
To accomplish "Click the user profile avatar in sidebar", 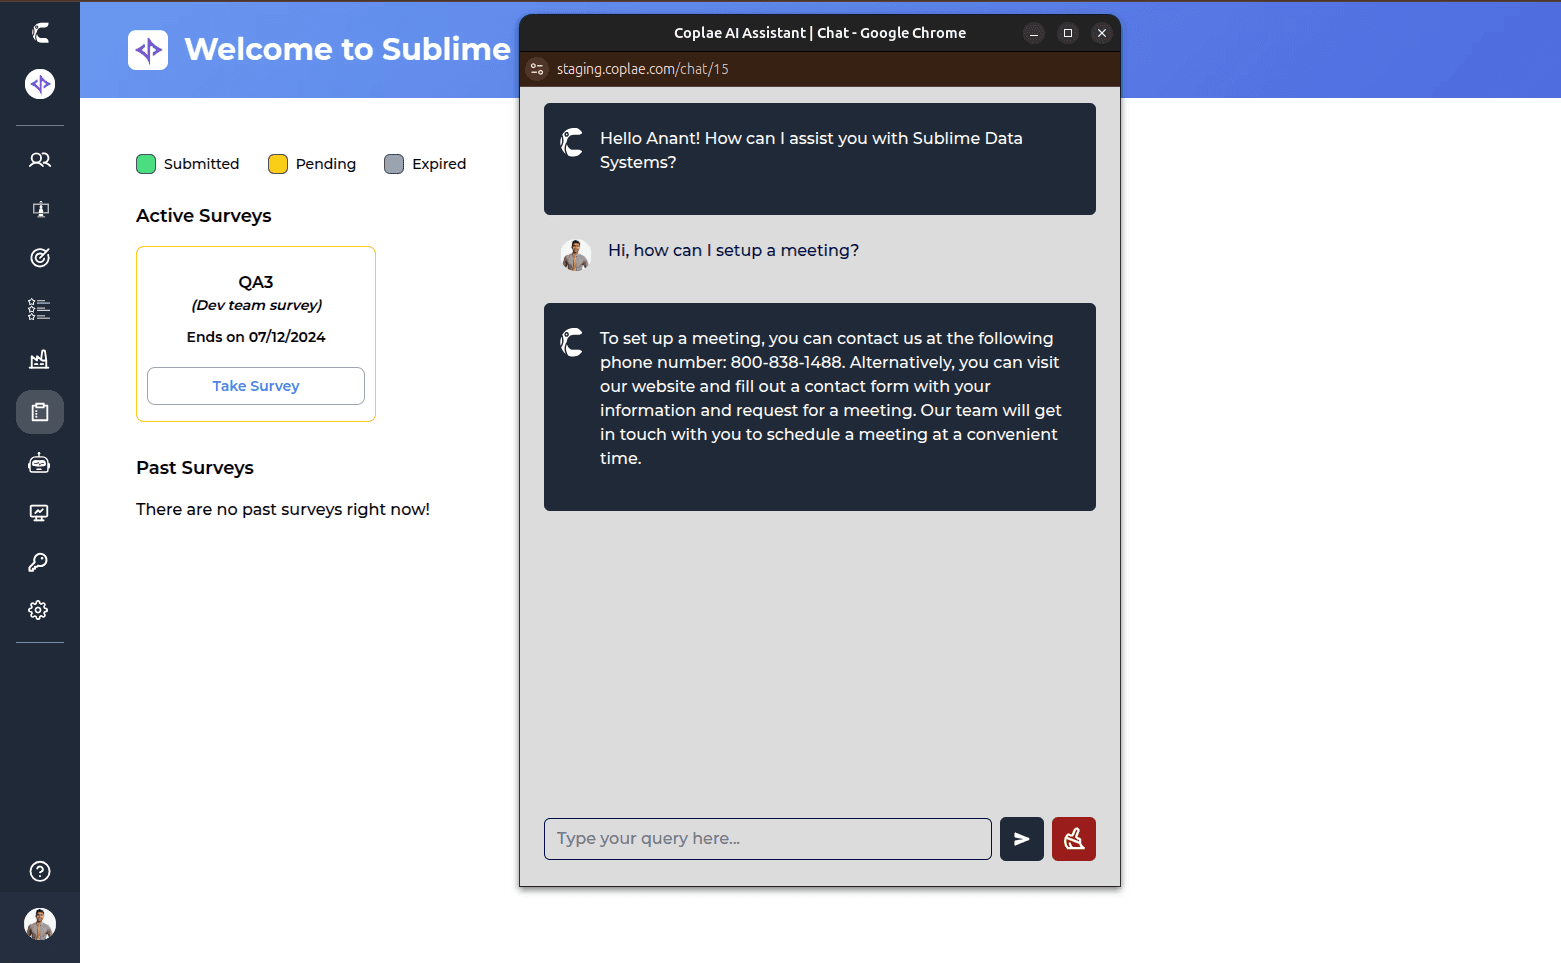I will click(40, 924).
